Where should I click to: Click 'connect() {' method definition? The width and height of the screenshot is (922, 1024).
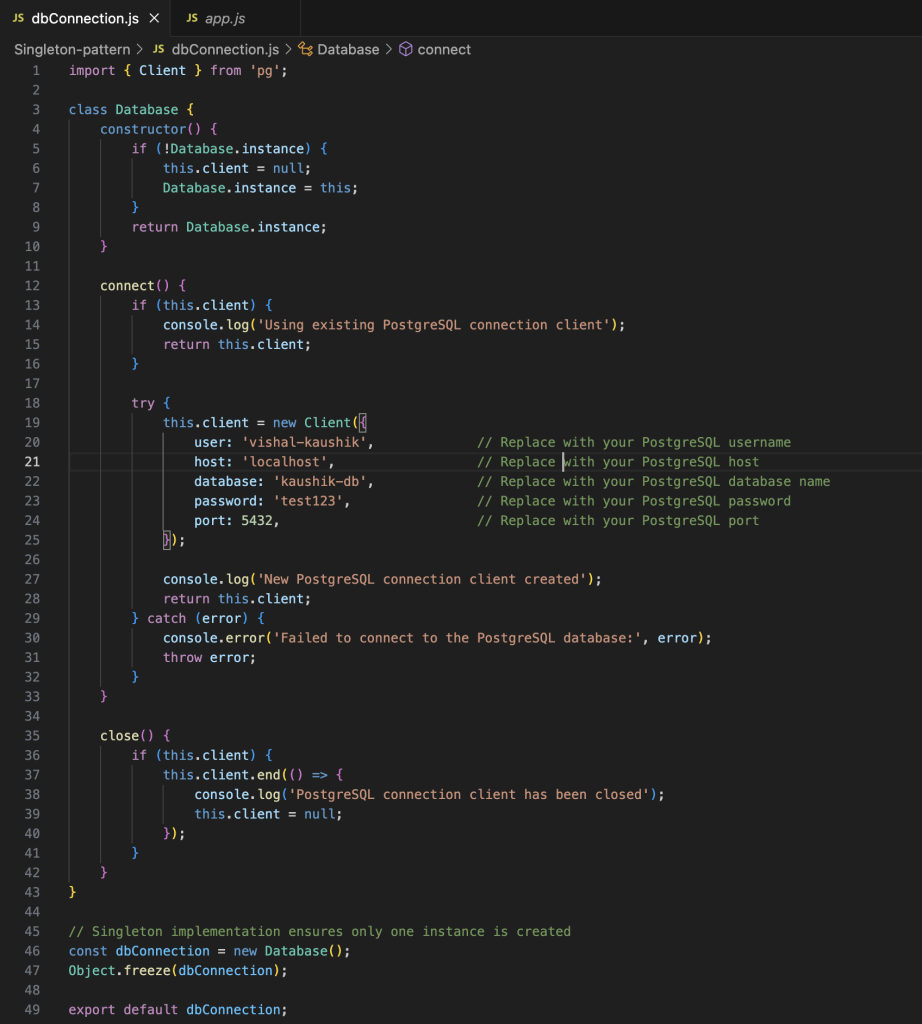pyautogui.click(x=143, y=286)
